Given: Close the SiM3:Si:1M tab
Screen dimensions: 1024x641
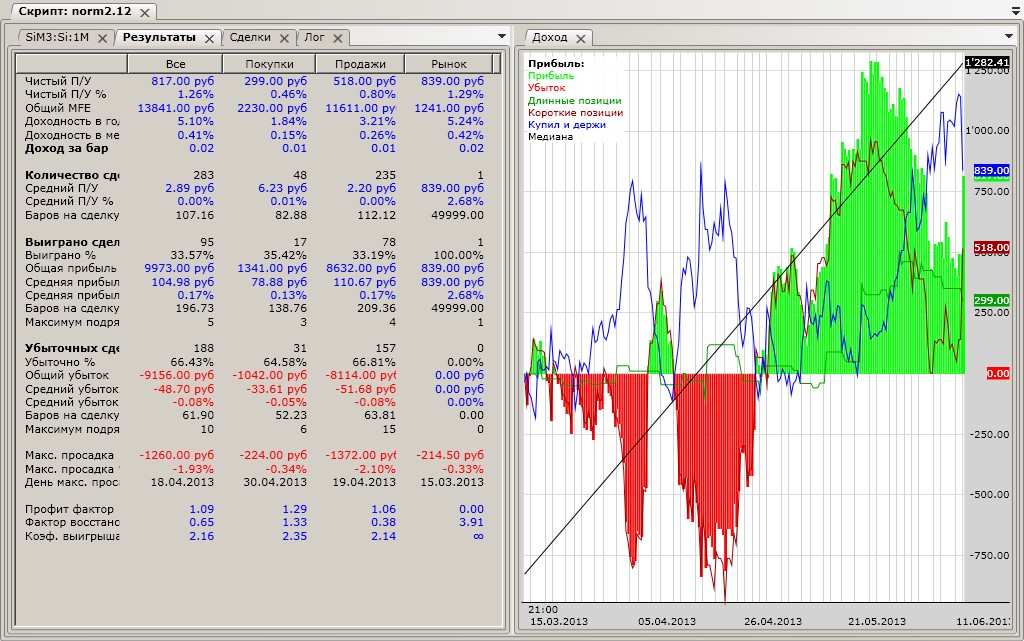Looking at the screenshot, I should pyautogui.click(x=102, y=38).
